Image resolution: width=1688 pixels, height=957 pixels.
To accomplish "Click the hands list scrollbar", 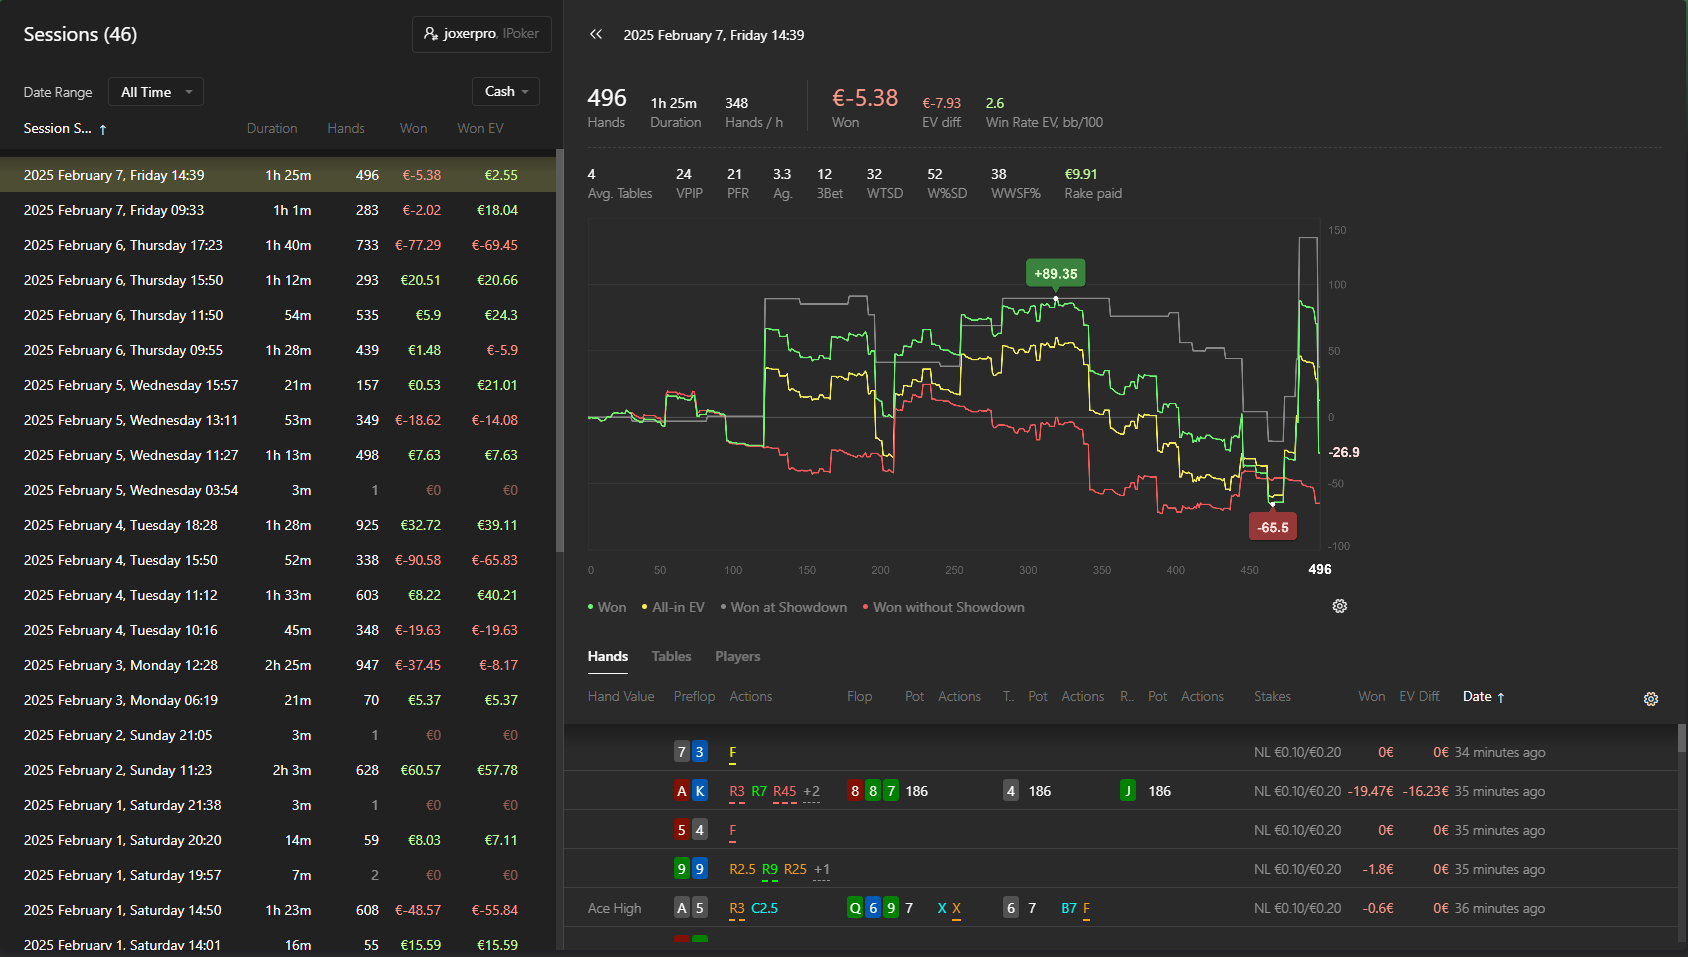I will point(1682,738).
